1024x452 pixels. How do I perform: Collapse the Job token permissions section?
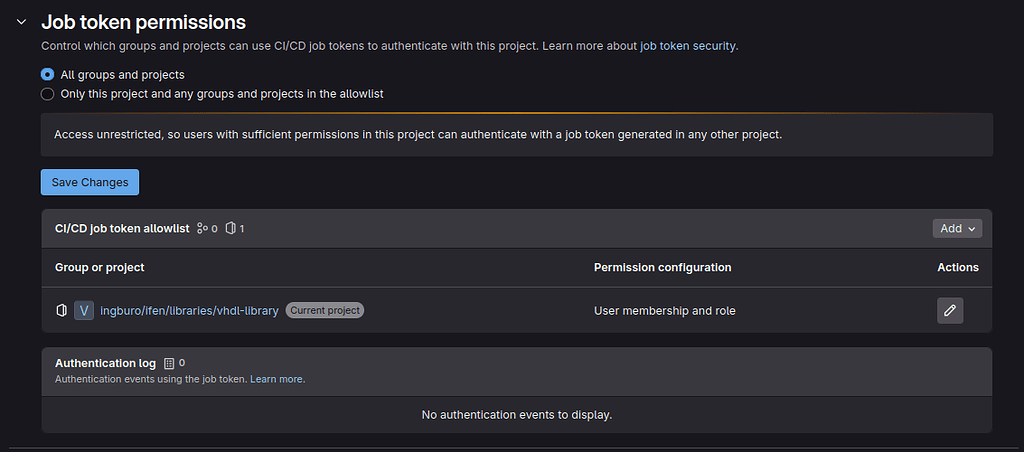[x=20, y=22]
